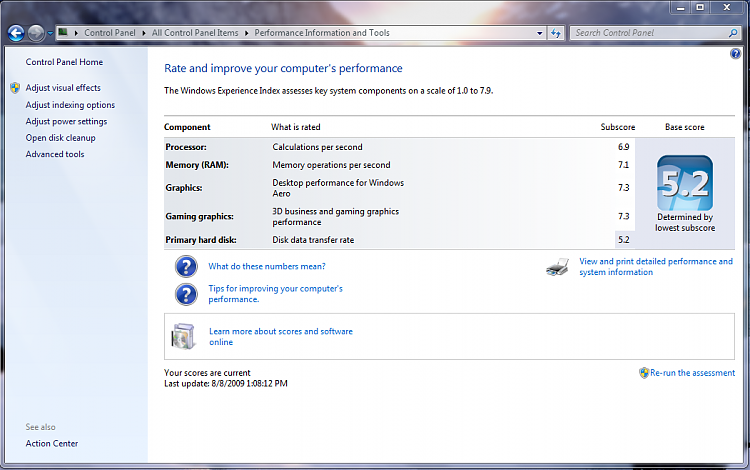The width and height of the screenshot is (750, 470).
Task: Open Tips for improving your computer's performance
Action: coord(276,294)
